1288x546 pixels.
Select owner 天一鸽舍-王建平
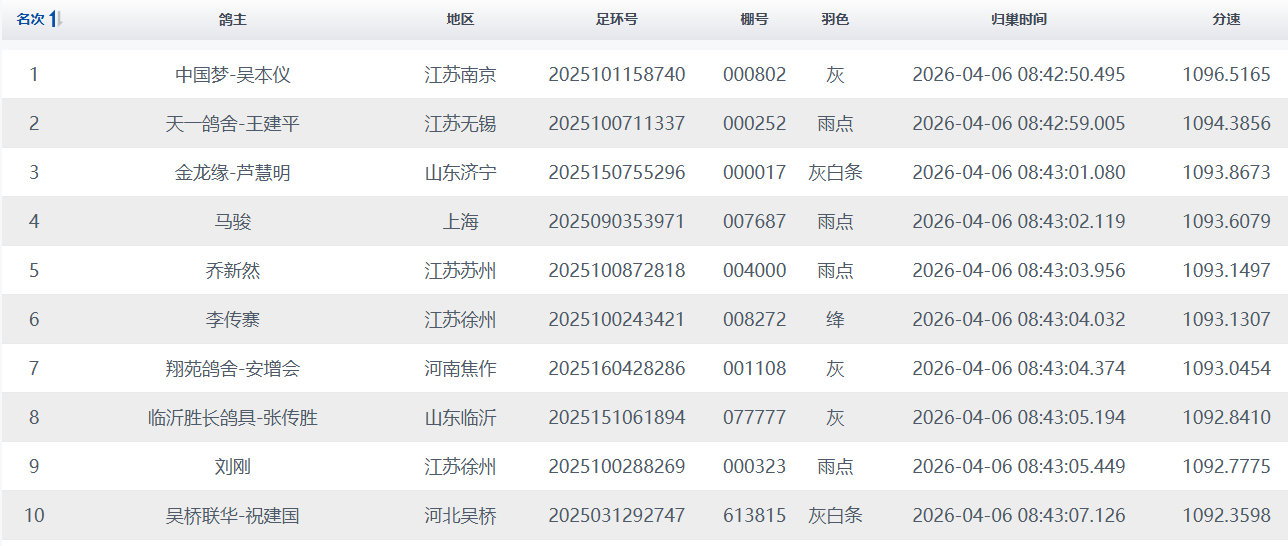(x=233, y=124)
